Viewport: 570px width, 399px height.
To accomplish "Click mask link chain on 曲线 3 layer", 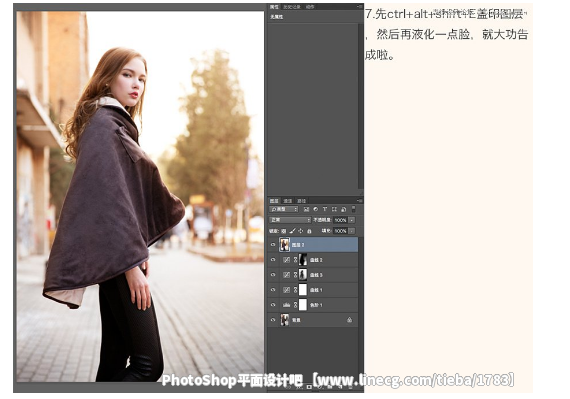I will tap(295, 275).
